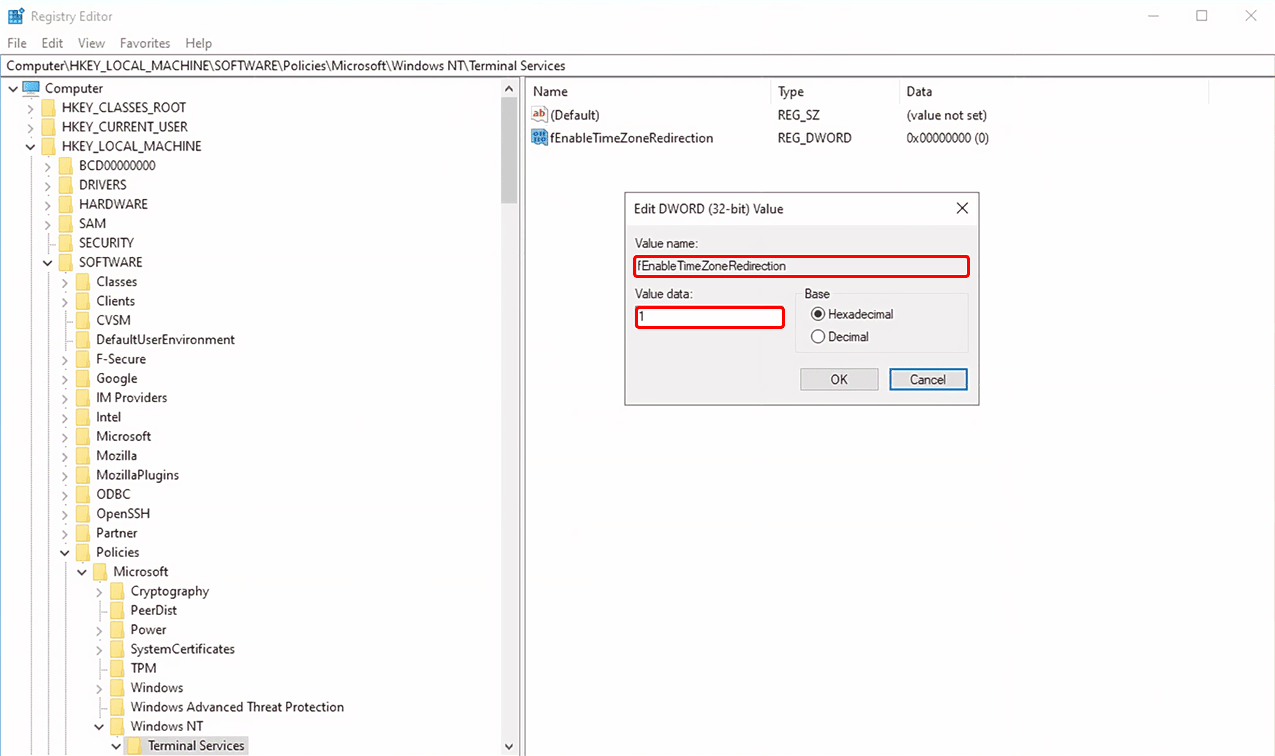Click the HKEY_CURRENT_USER folder icon
The width and height of the screenshot is (1275, 756).
(49, 127)
